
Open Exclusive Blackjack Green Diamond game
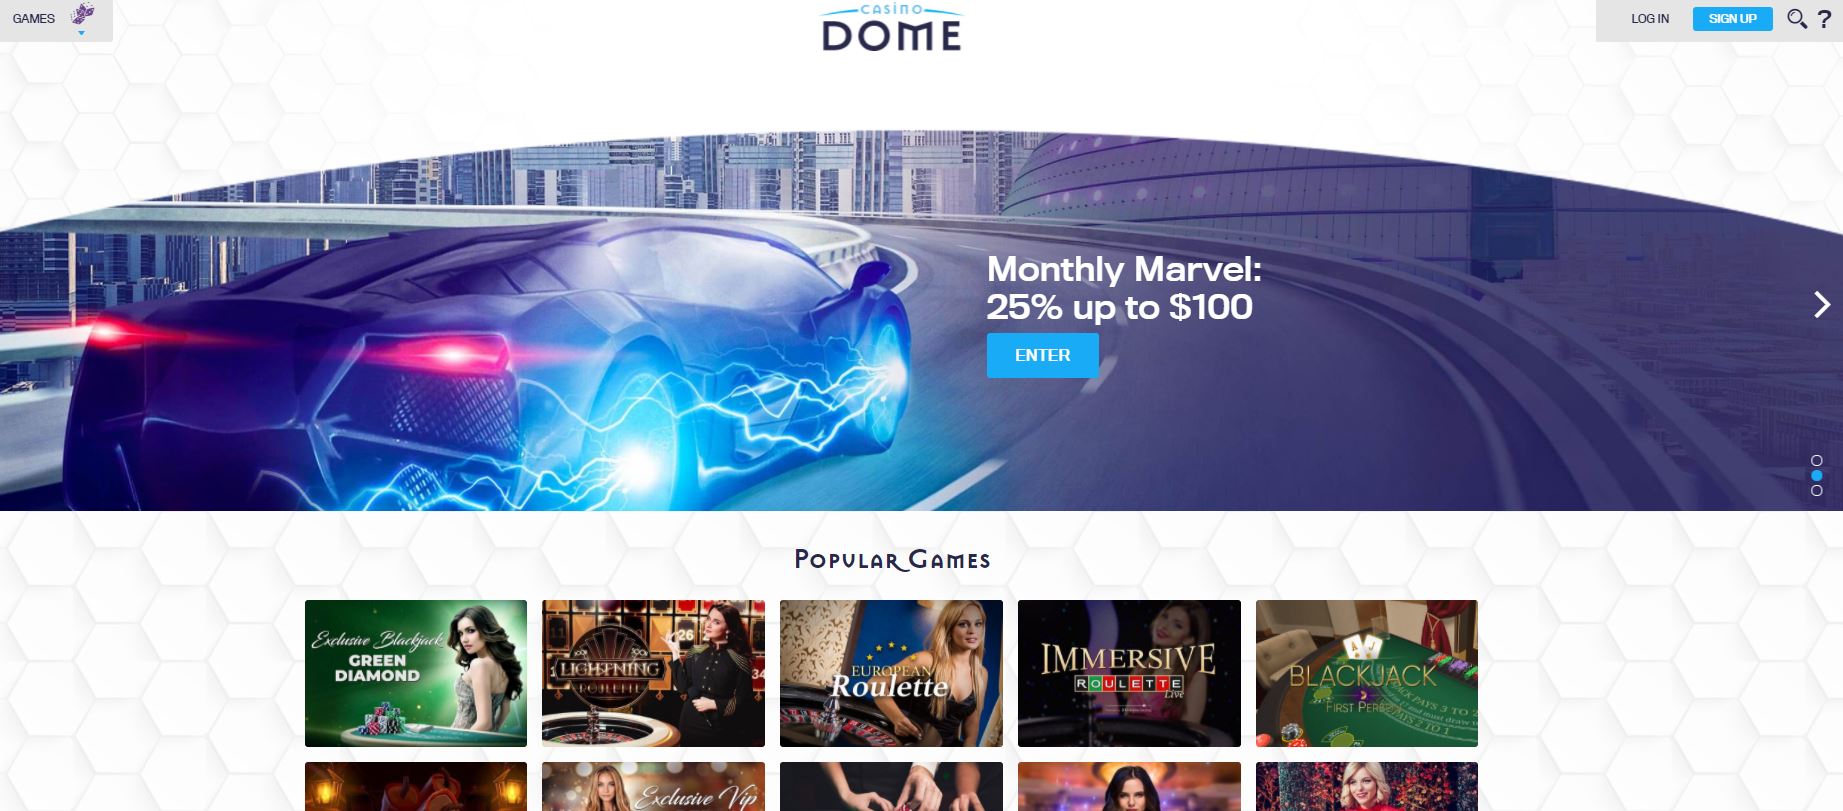point(416,673)
